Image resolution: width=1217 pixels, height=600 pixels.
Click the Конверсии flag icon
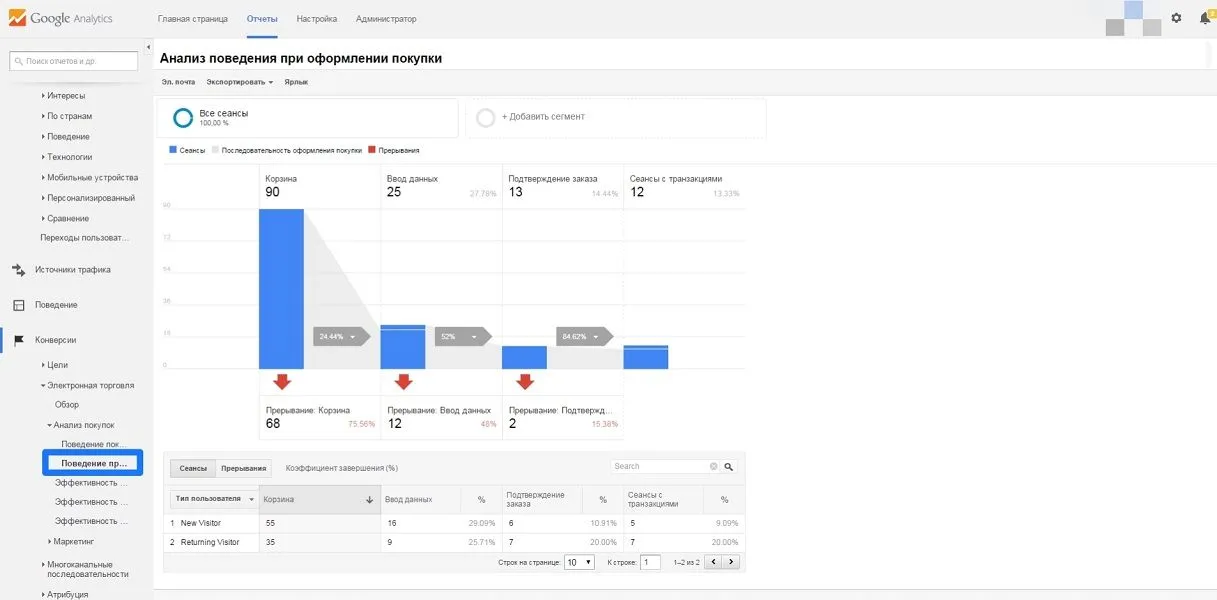18,340
